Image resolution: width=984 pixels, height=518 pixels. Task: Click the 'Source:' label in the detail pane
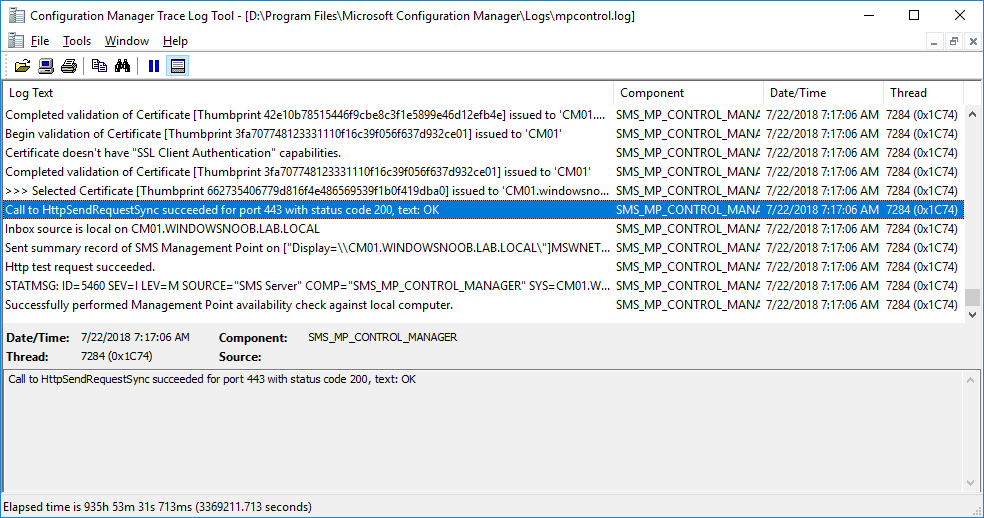240,357
